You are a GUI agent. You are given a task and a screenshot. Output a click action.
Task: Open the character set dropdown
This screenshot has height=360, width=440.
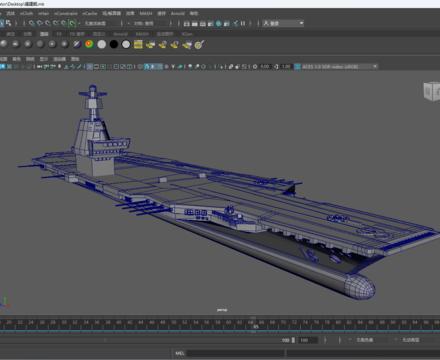[365, 340]
